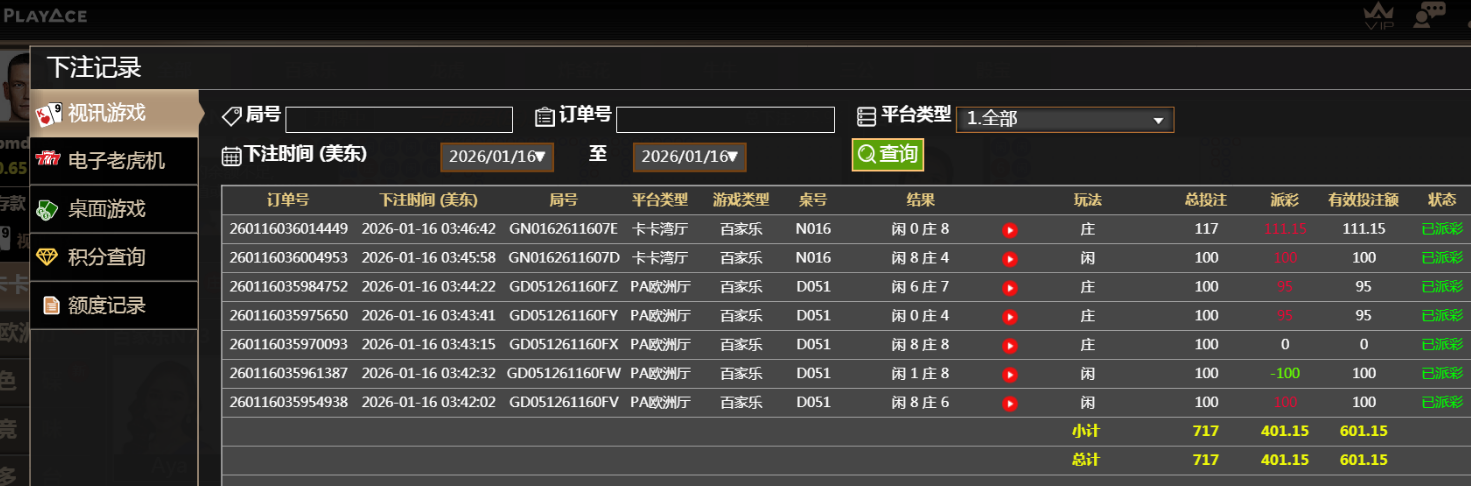Focus the 订单号 input field
Viewport: 1471px width, 486px height.
coord(725,120)
